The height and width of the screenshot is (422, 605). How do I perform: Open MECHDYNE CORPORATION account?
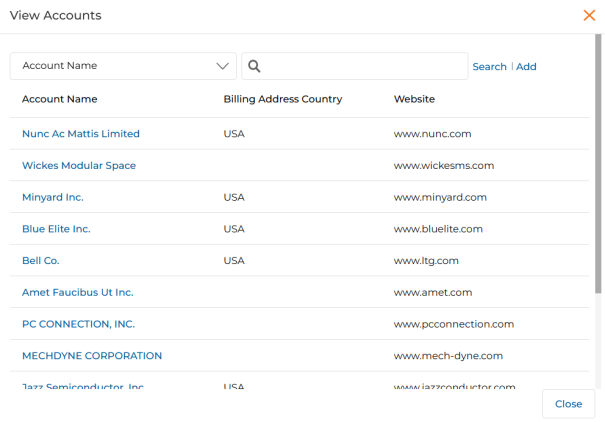pos(92,356)
